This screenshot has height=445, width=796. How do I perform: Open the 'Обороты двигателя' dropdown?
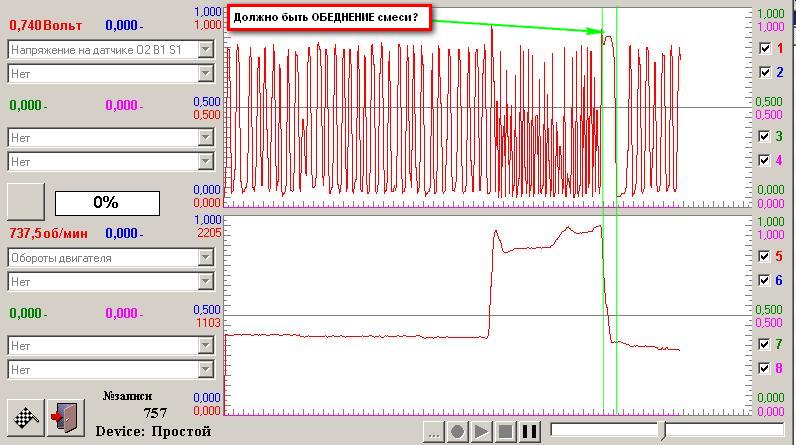pos(111,258)
